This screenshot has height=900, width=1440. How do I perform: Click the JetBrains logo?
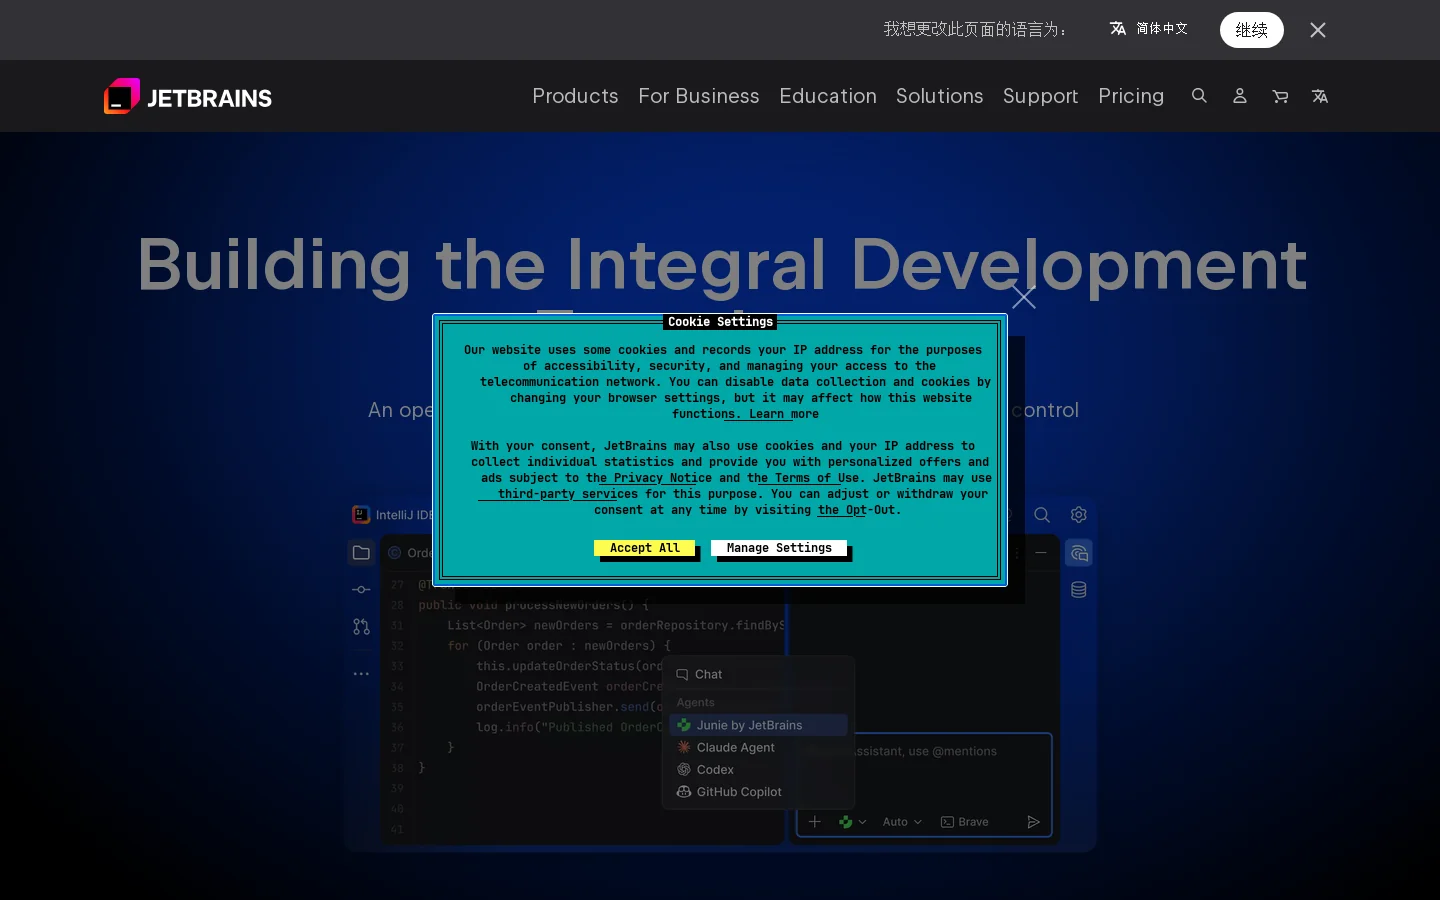[x=188, y=96]
